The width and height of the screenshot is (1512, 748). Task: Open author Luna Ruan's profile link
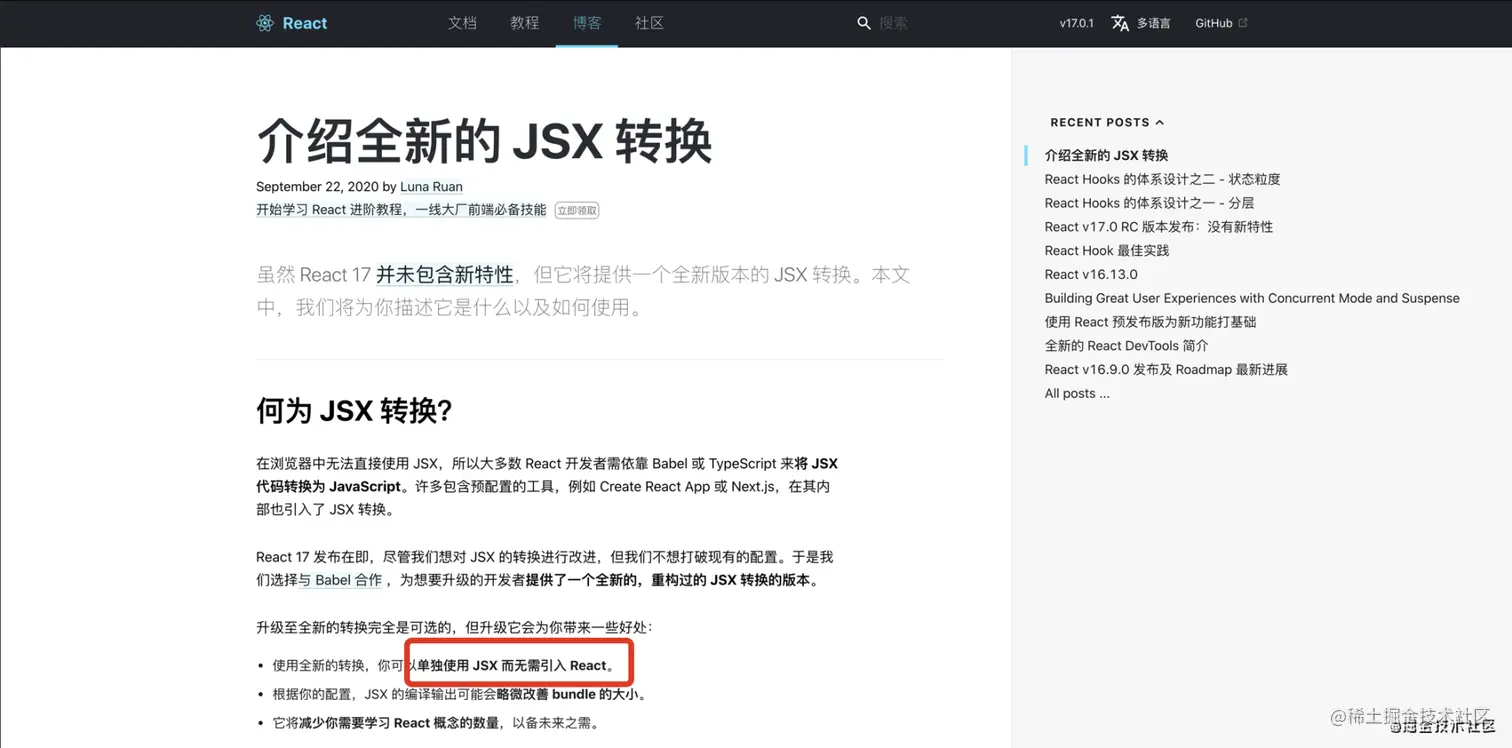coord(431,186)
